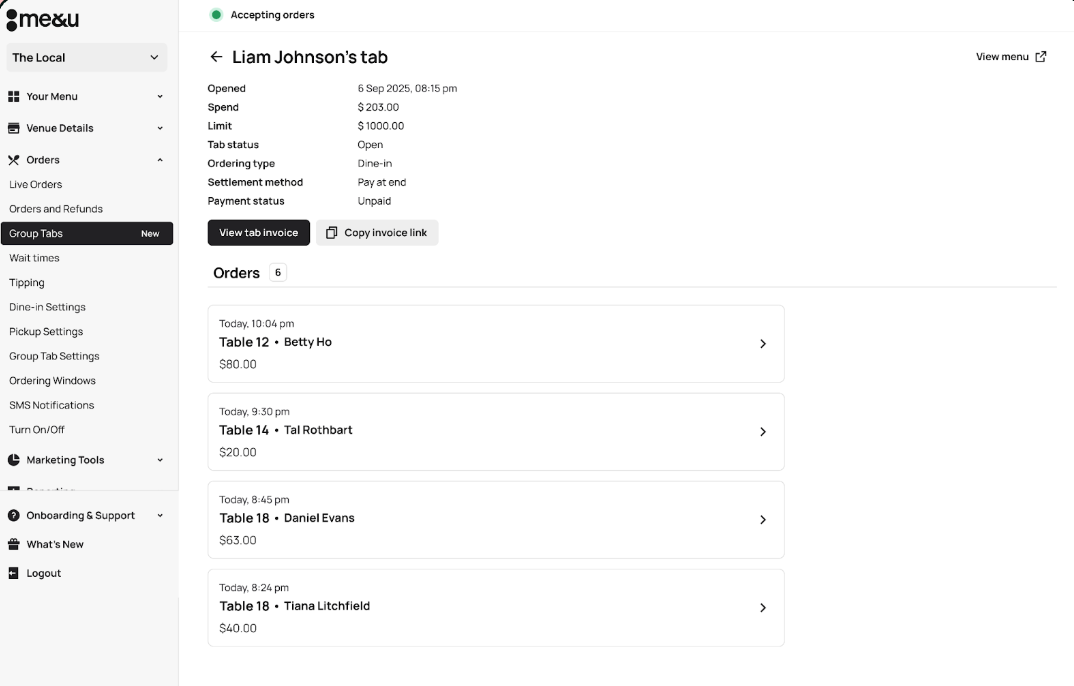1074x686 pixels.
Task: Click the back arrow beside Liam Johnson's tab
Action: tap(216, 57)
